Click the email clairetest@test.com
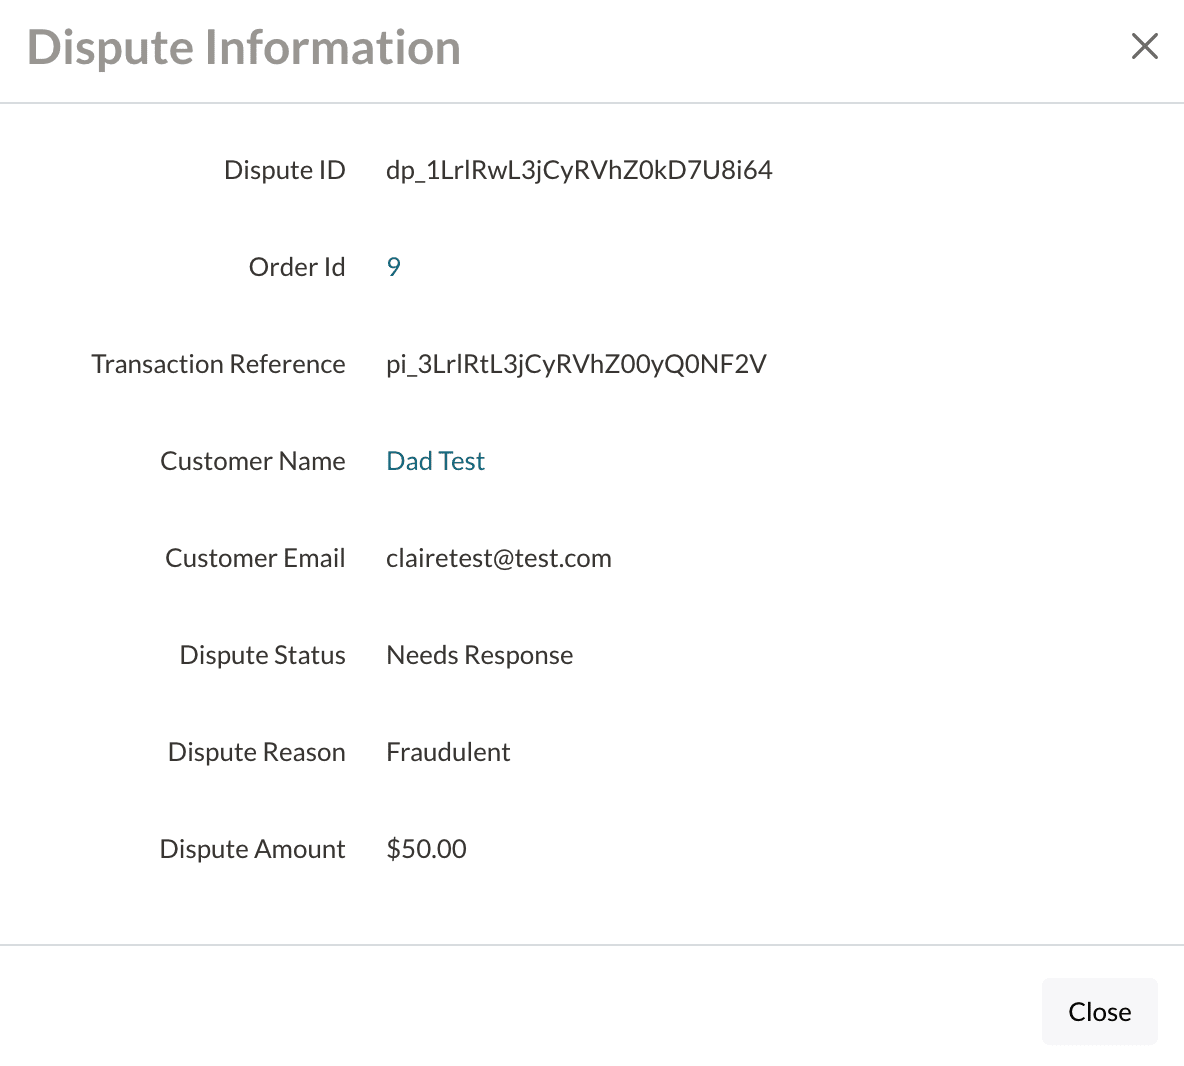Image resolution: width=1184 pixels, height=1066 pixels. point(498,558)
